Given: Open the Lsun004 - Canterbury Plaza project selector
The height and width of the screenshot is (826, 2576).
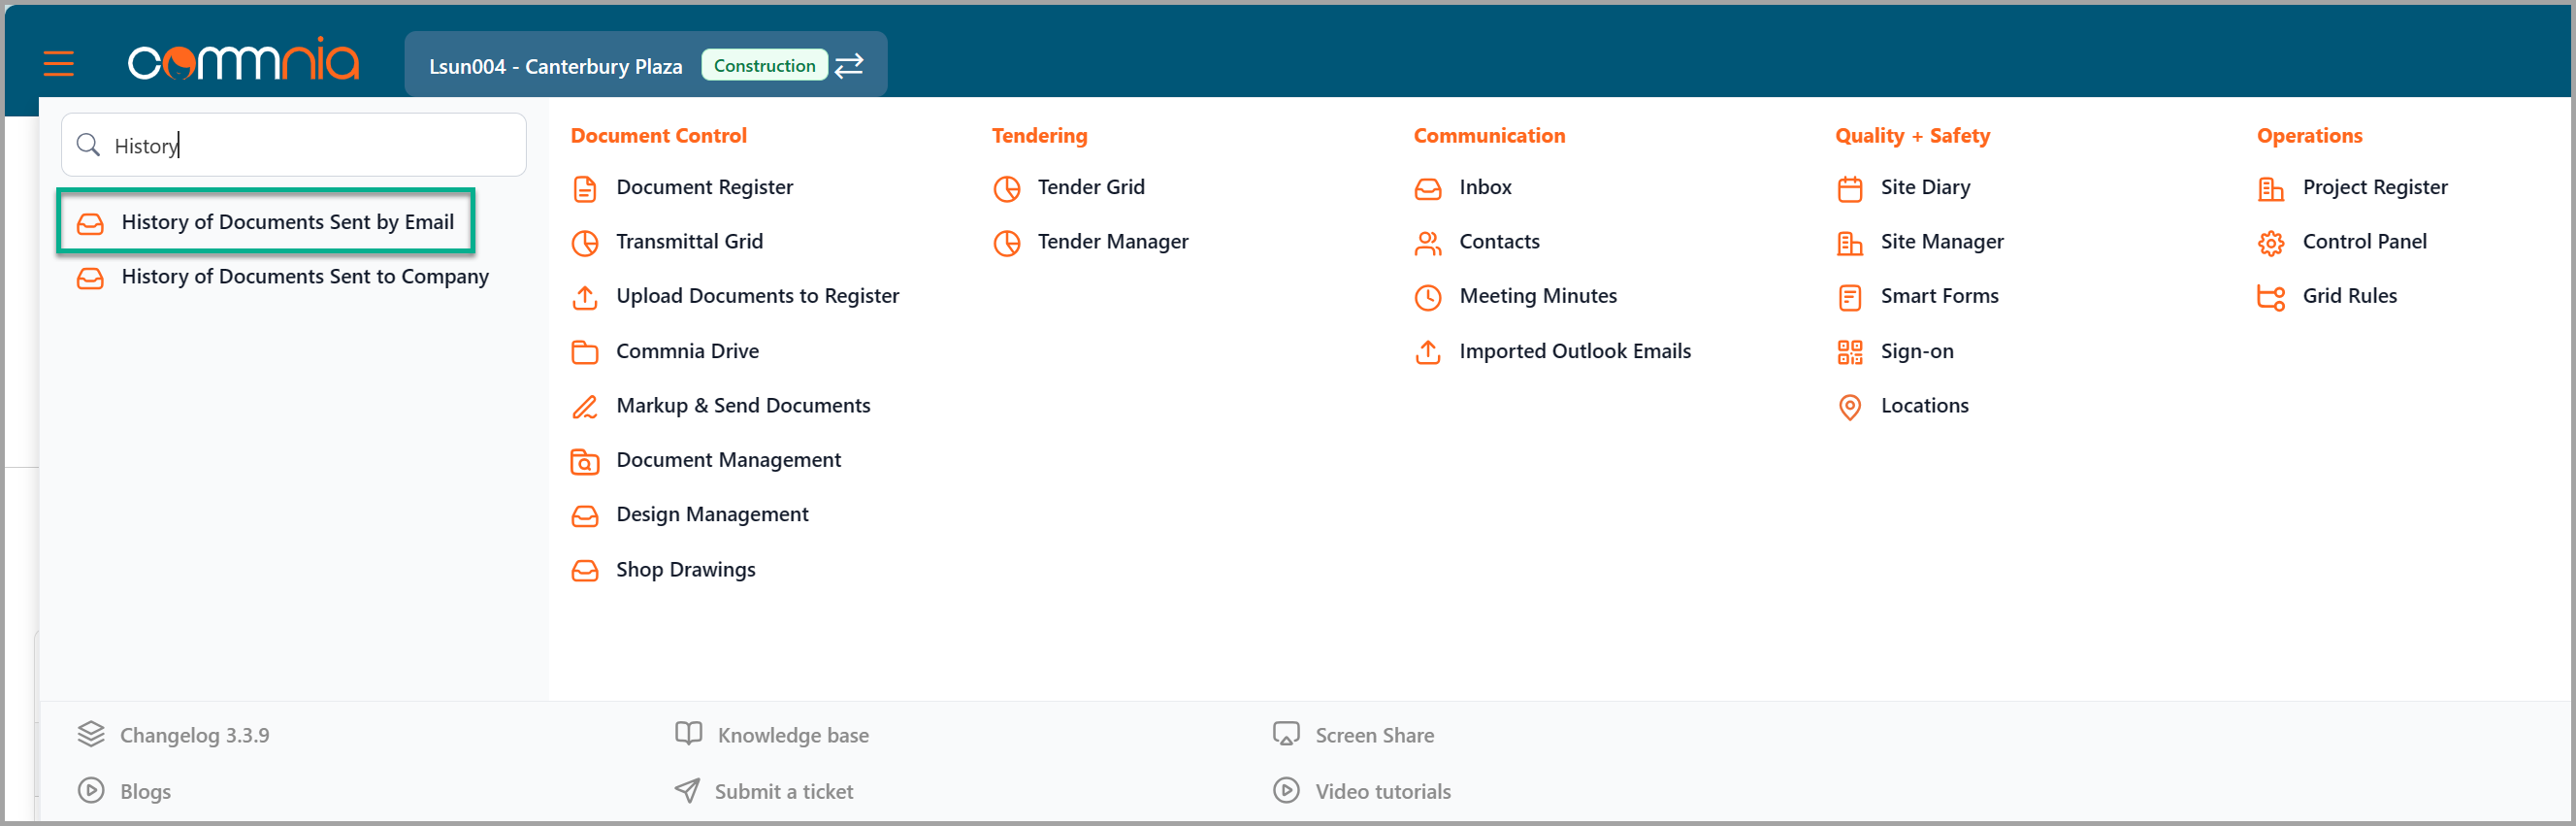Looking at the screenshot, I should click(x=645, y=64).
